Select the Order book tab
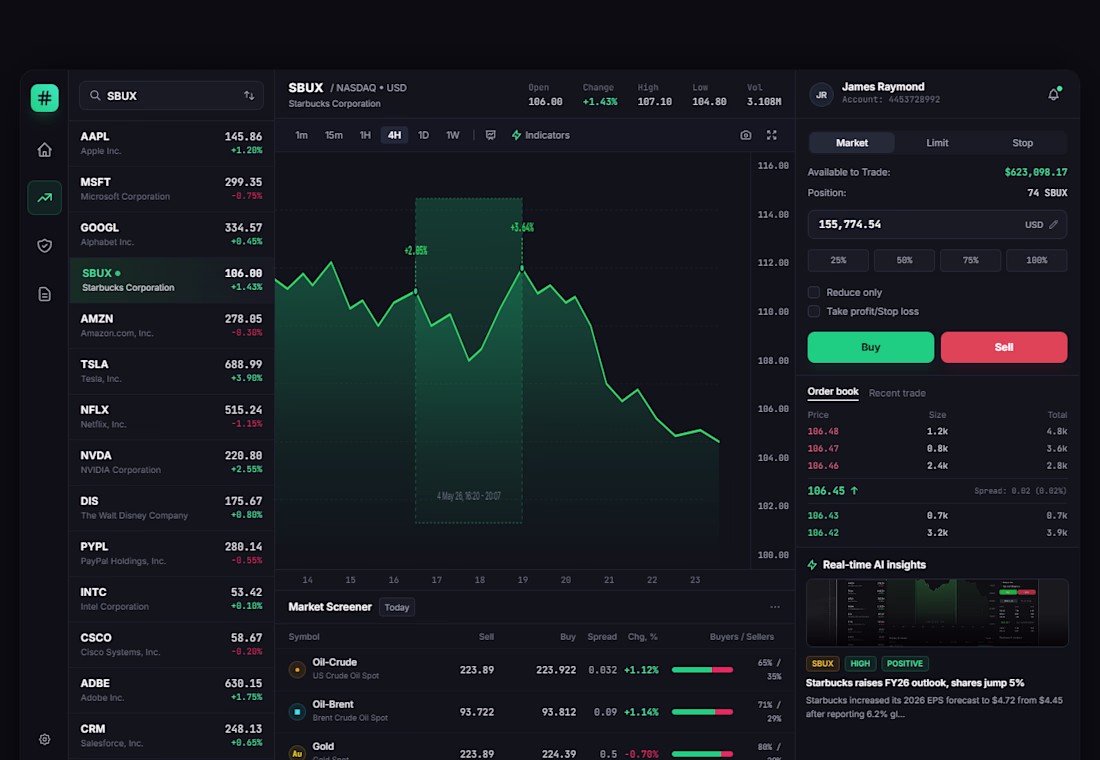 click(x=833, y=392)
